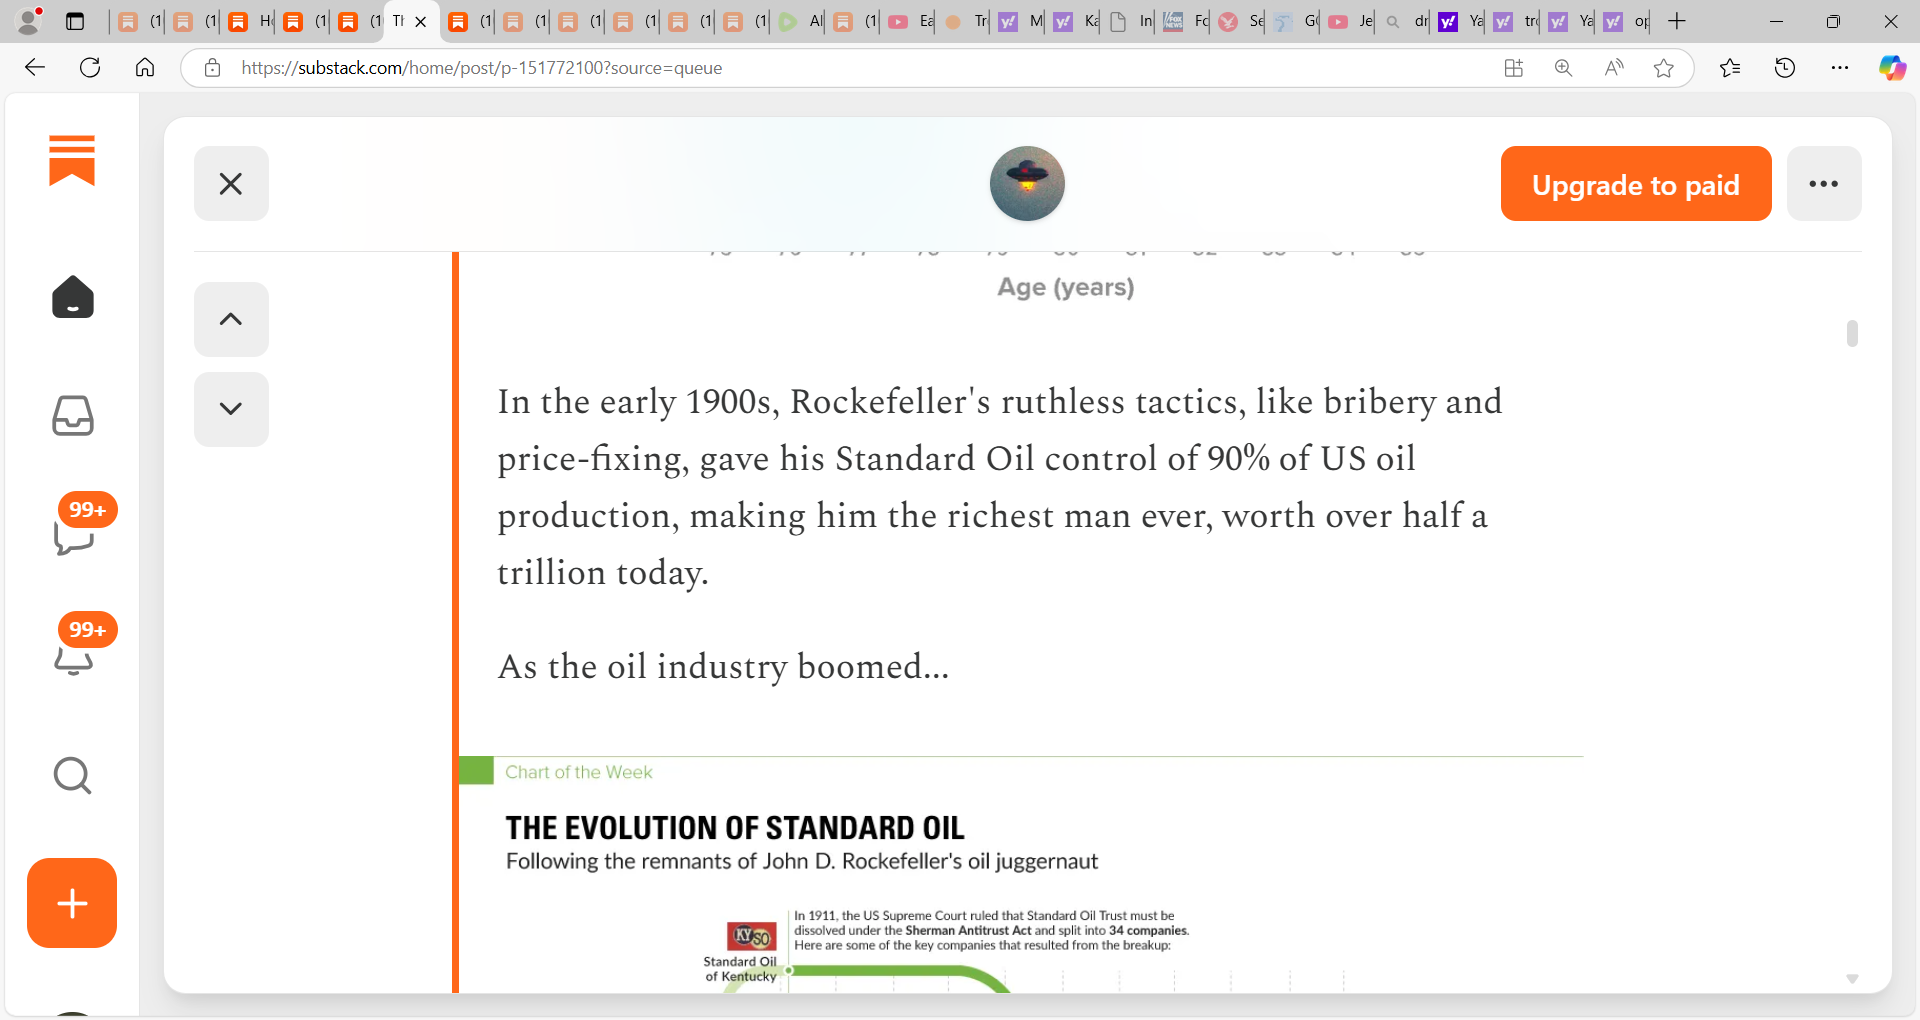Switch to the Fox News tab
This screenshot has width=1920, height=1020.
(x=1185, y=21)
